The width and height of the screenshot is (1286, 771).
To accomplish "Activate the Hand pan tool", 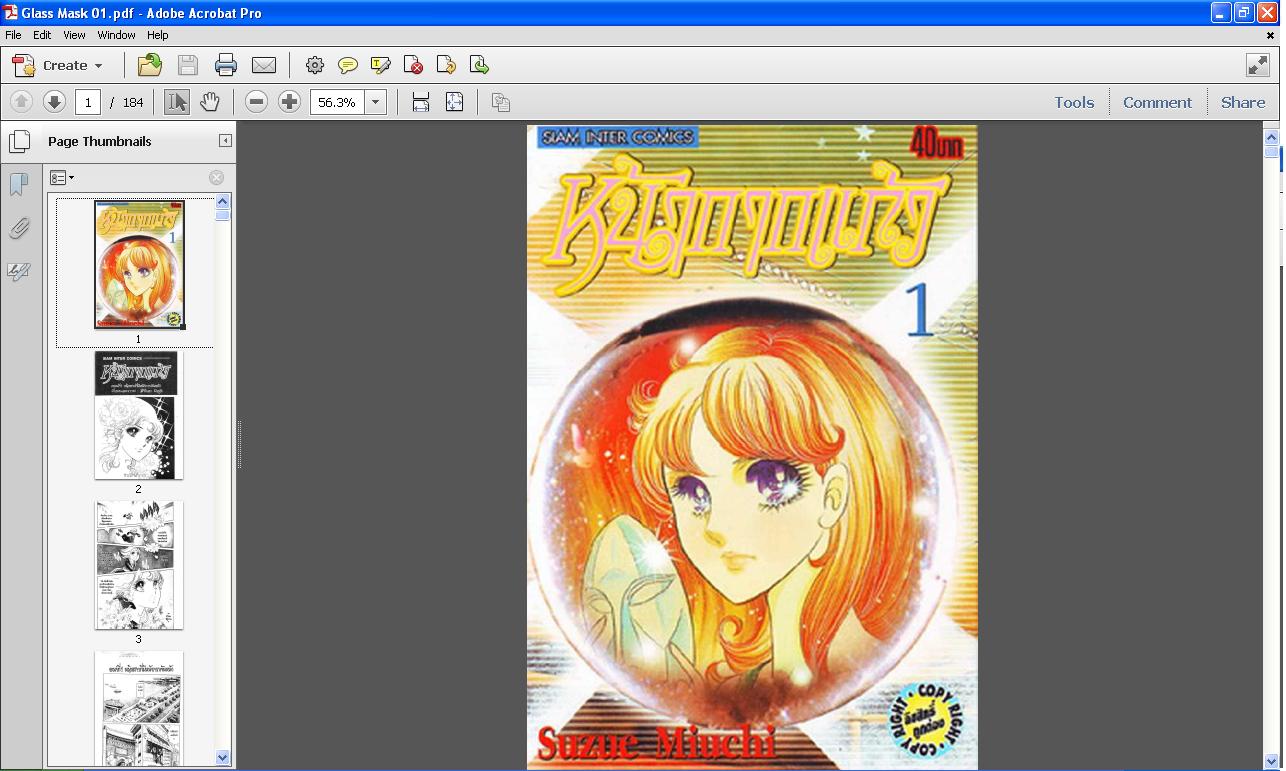I will tap(209, 101).
